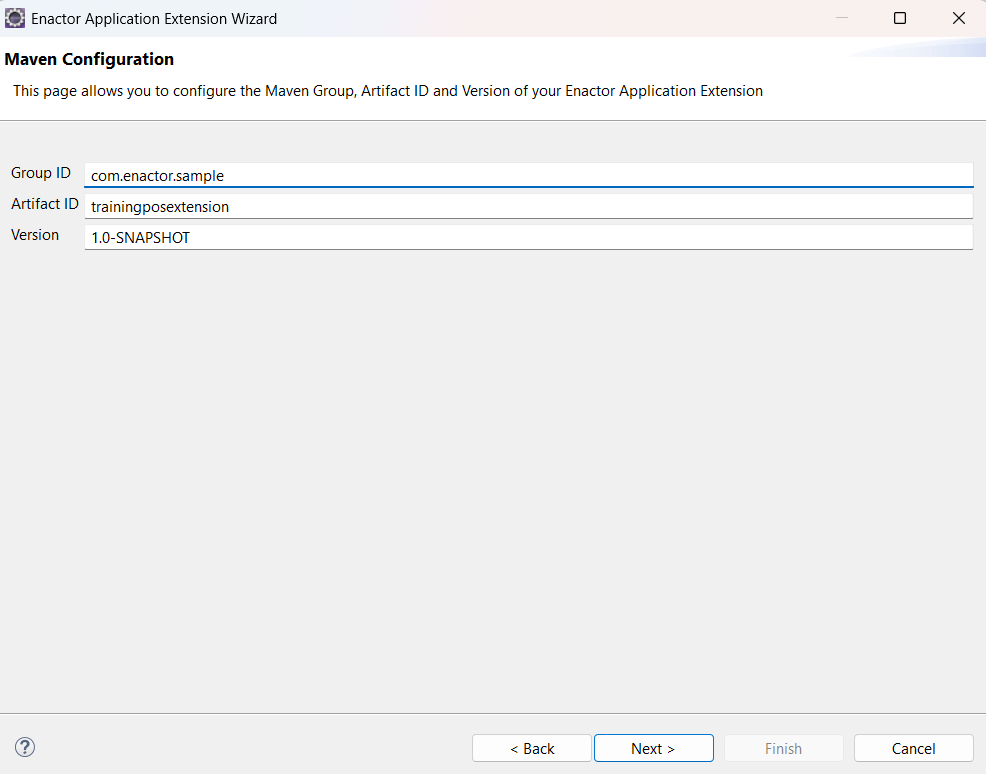Viewport: 986px width, 774px height.
Task: Click the Maven Configuration heading
Action: click(x=89, y=59)
